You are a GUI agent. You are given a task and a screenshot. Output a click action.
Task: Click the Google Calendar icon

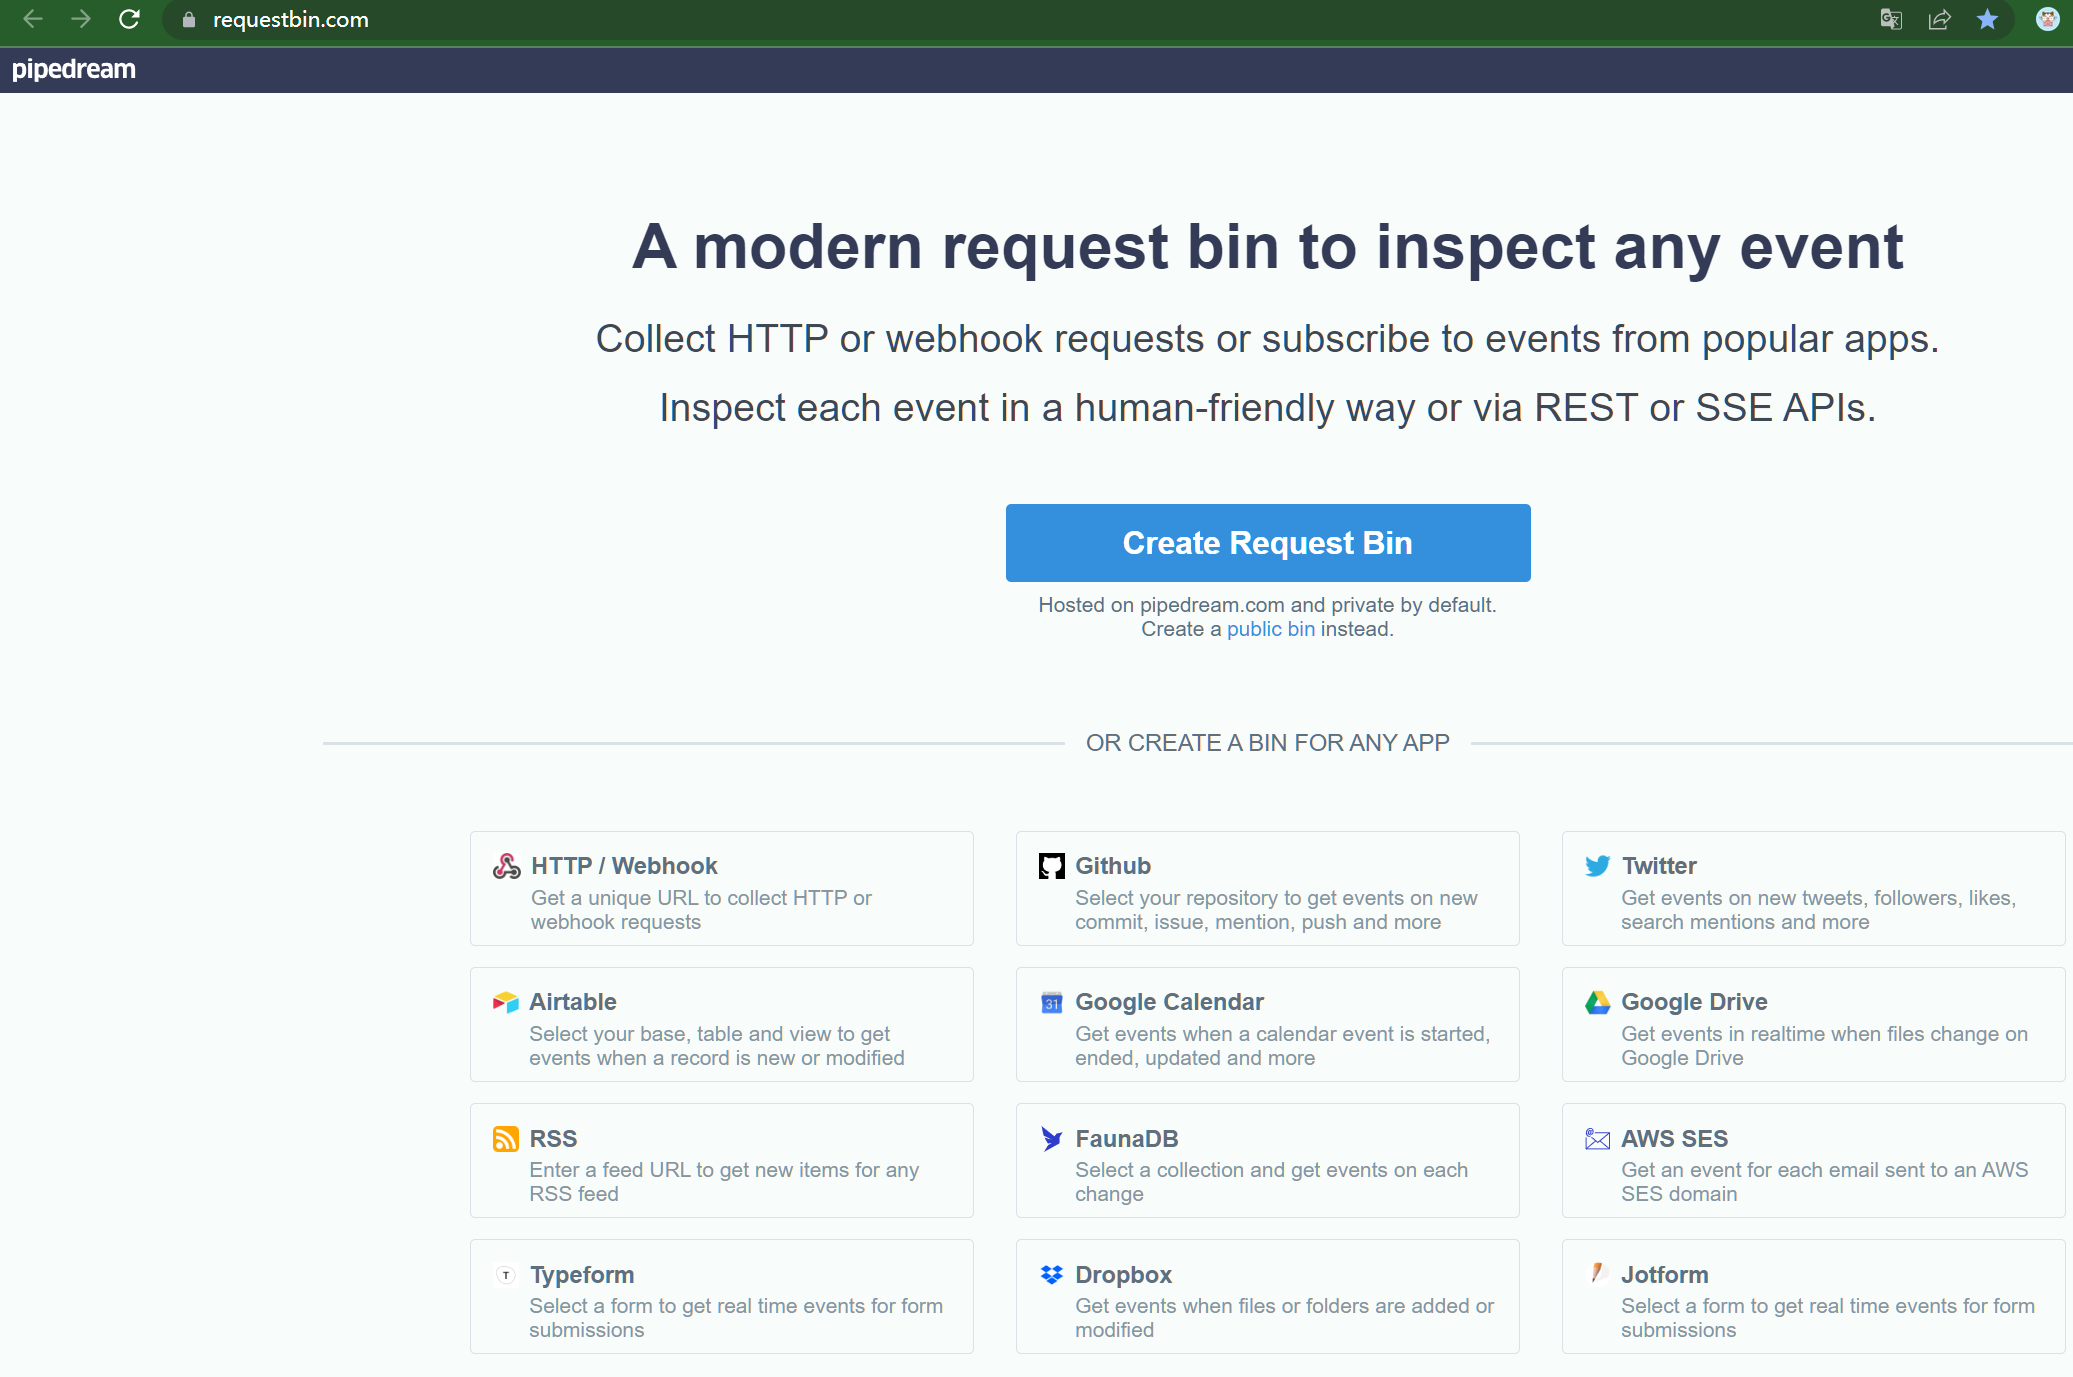[1051, 1002]
